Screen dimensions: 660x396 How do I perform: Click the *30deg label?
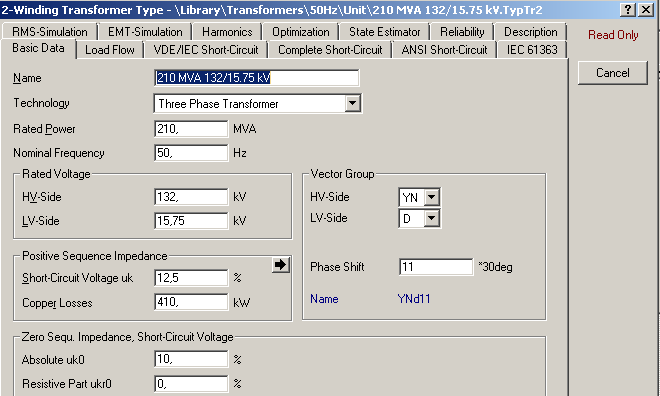(495, 267)
